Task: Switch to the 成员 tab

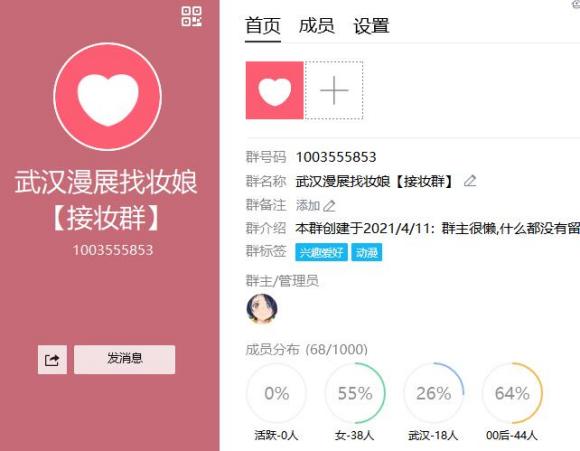Action: click(317, 26)
